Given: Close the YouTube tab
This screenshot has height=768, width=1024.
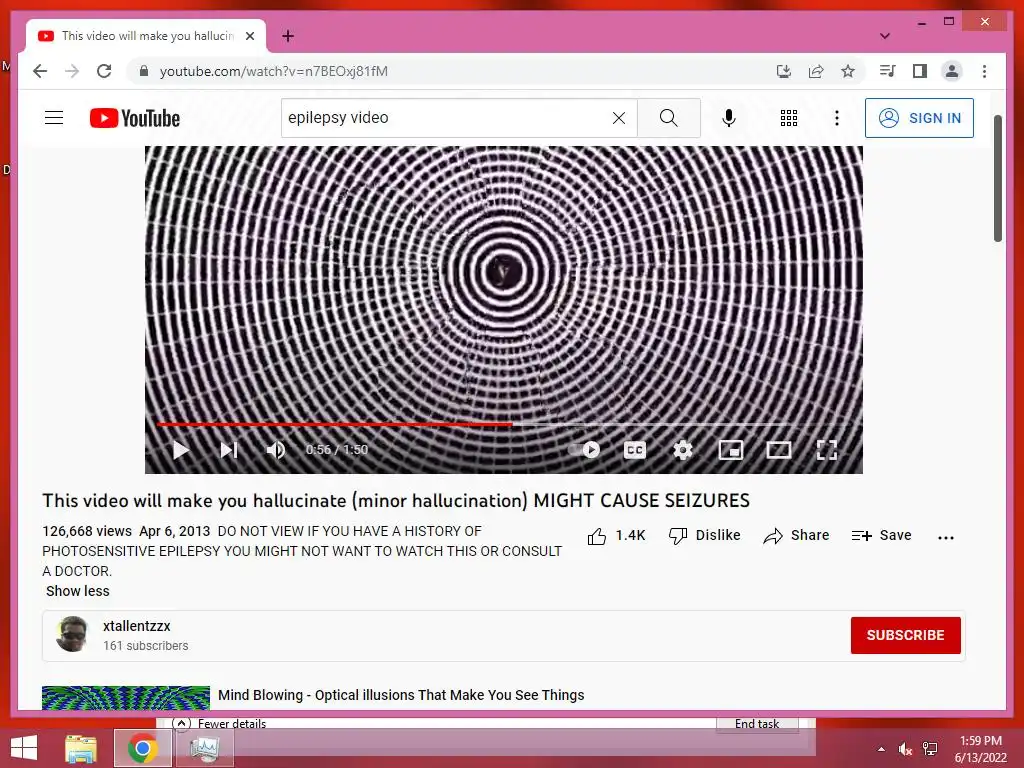Looking at the screenshot, I should pyautogui.click(x=250, y=36).
